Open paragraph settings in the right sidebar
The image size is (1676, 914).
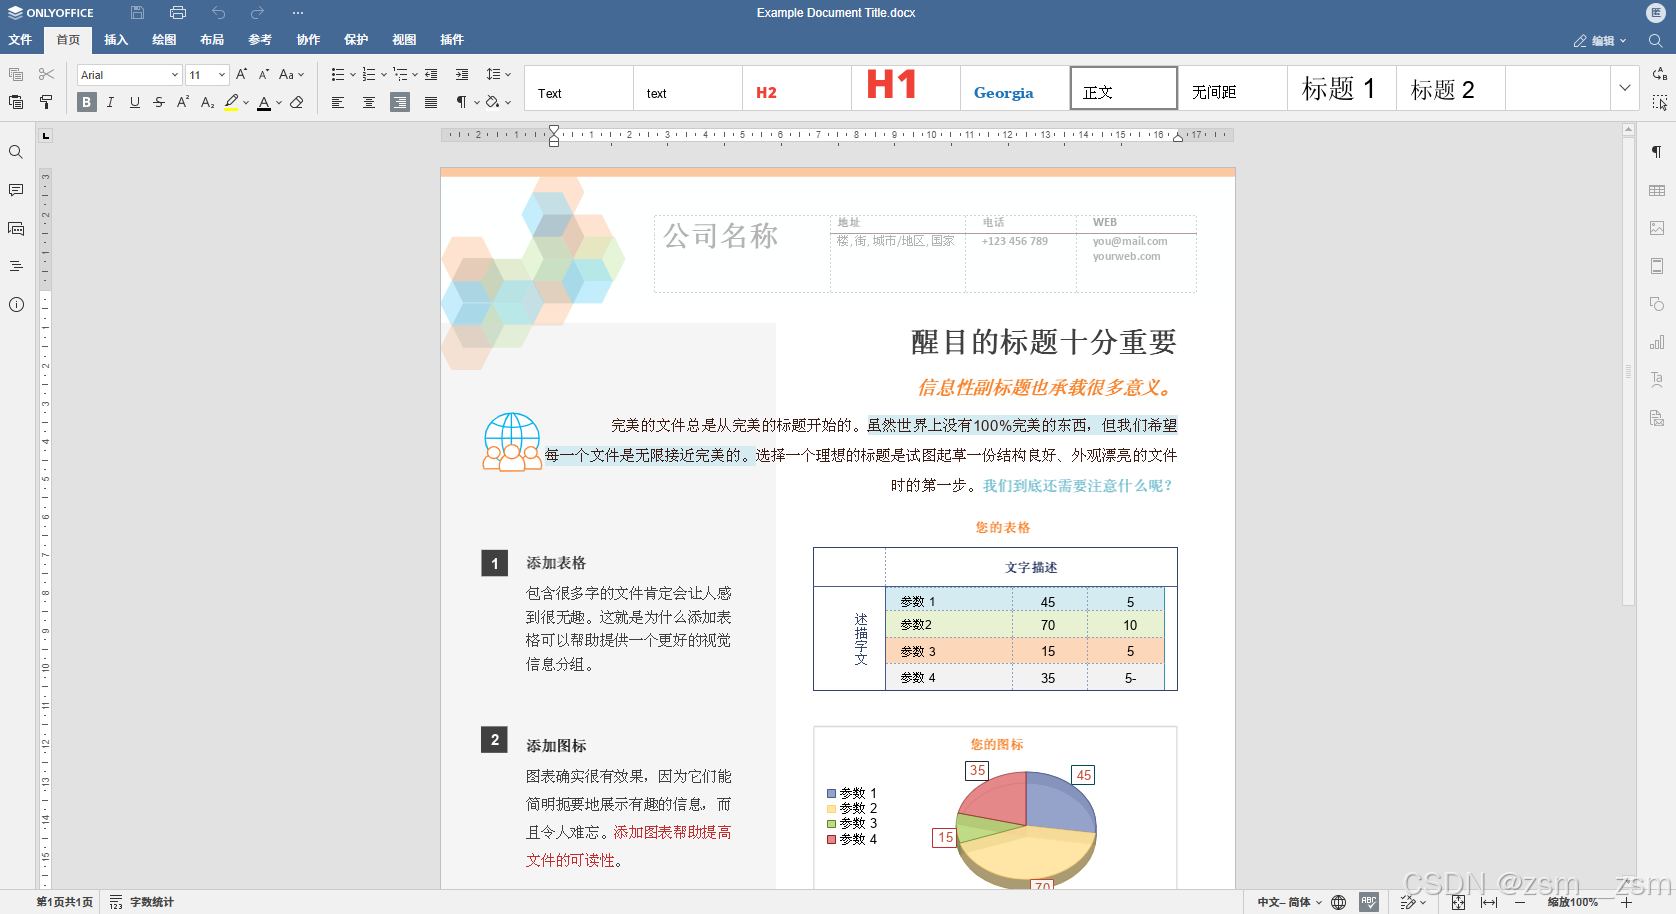click(1657, 152)
